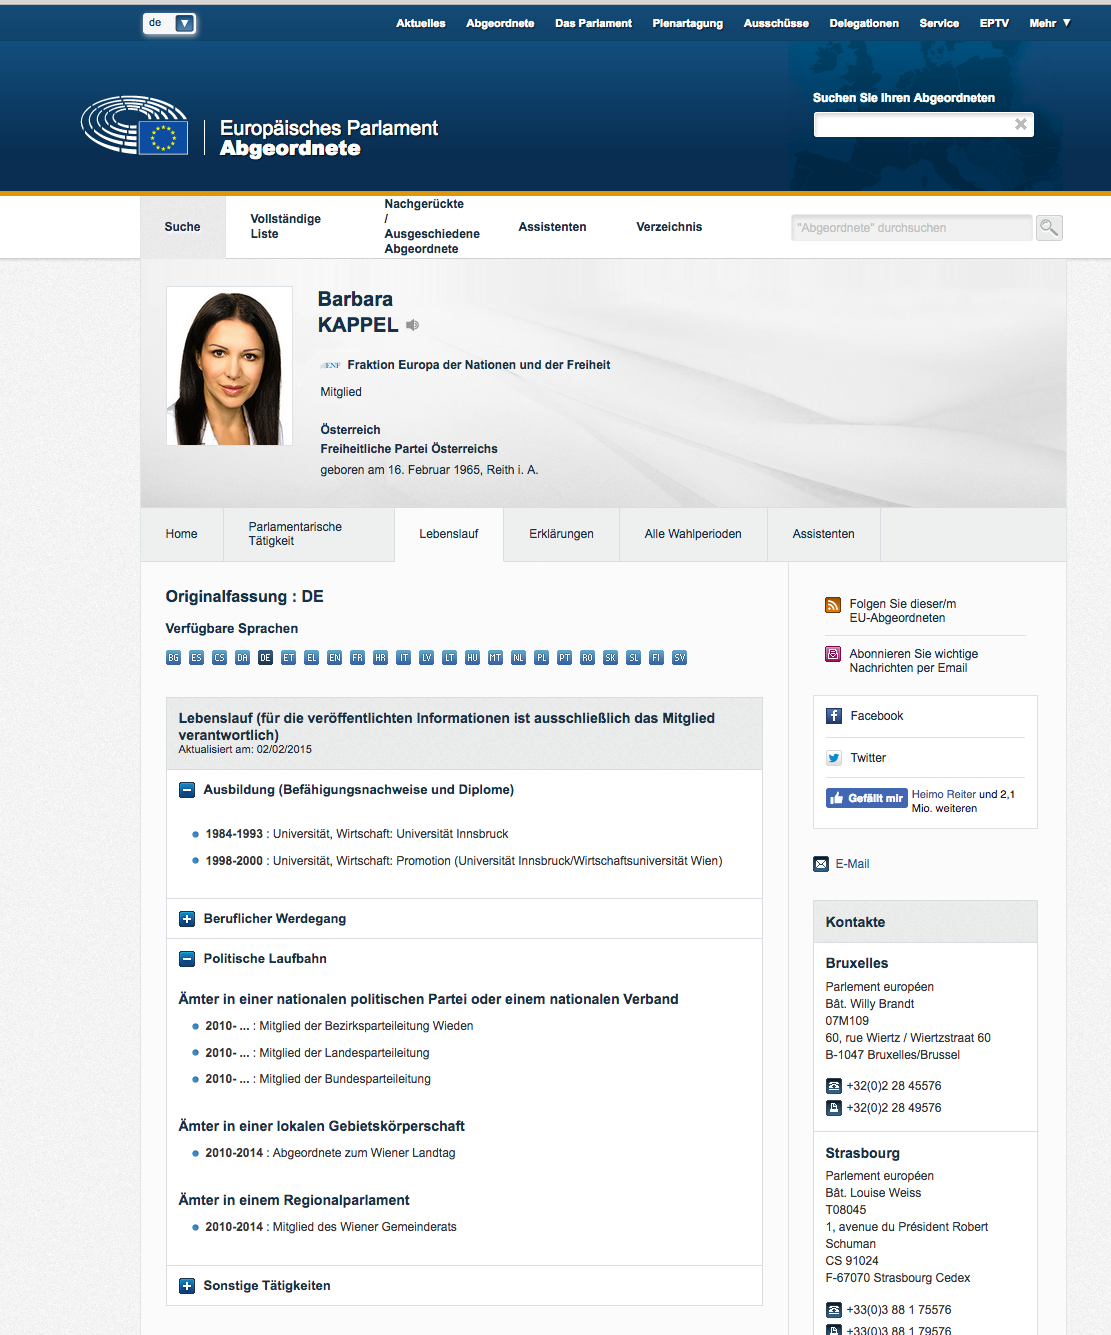
Task: Open Aktuelles in top navigation
Action: click(421, 23)
